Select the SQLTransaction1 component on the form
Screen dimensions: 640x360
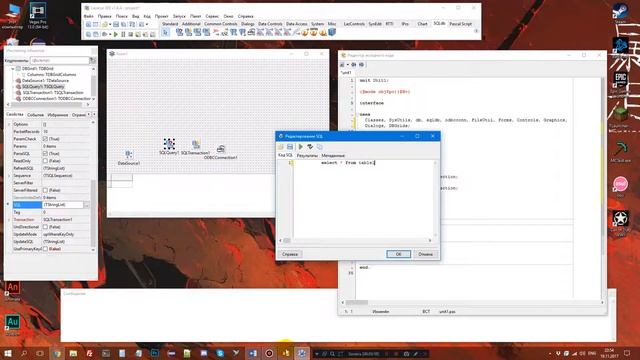[196, 144]
